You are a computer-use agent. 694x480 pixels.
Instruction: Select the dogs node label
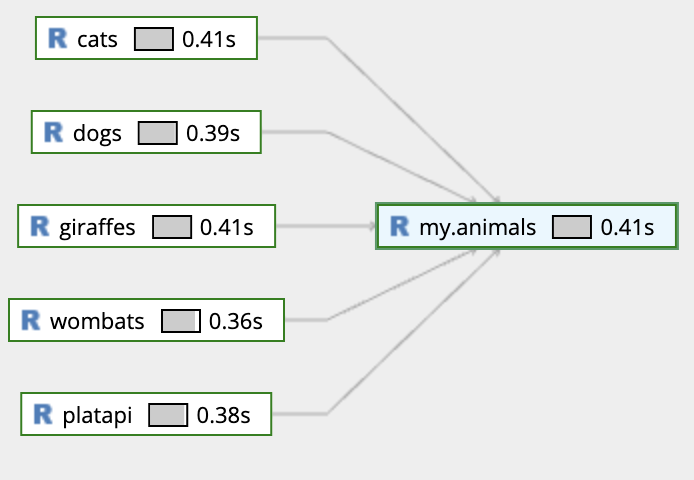(97, 134)
